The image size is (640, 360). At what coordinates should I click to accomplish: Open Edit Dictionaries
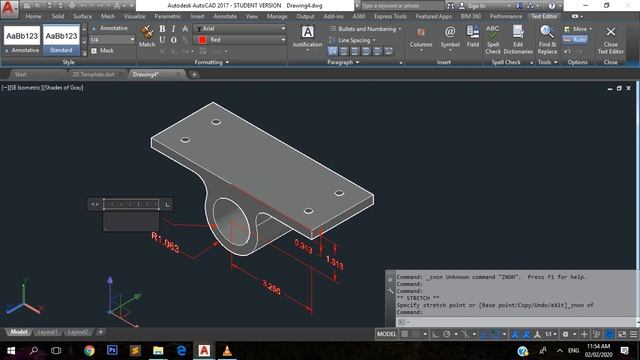click(518, 40)
